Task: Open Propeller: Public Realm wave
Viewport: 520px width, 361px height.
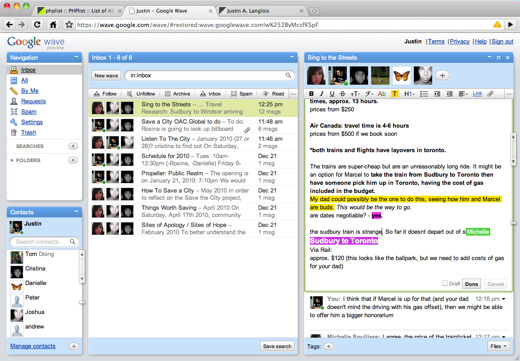Action: pyautogui.click(x=193, y=177)
